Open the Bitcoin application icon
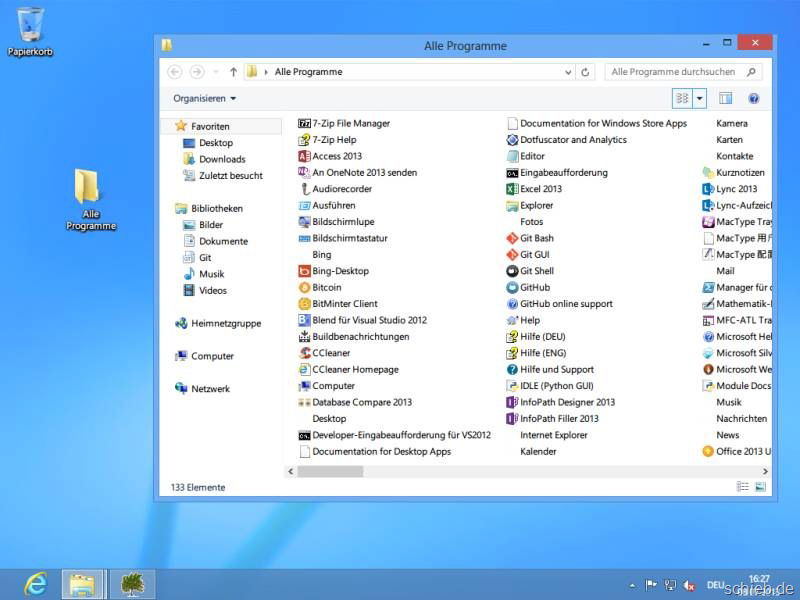This screenshot has height=600, width=800. [305, 287]
